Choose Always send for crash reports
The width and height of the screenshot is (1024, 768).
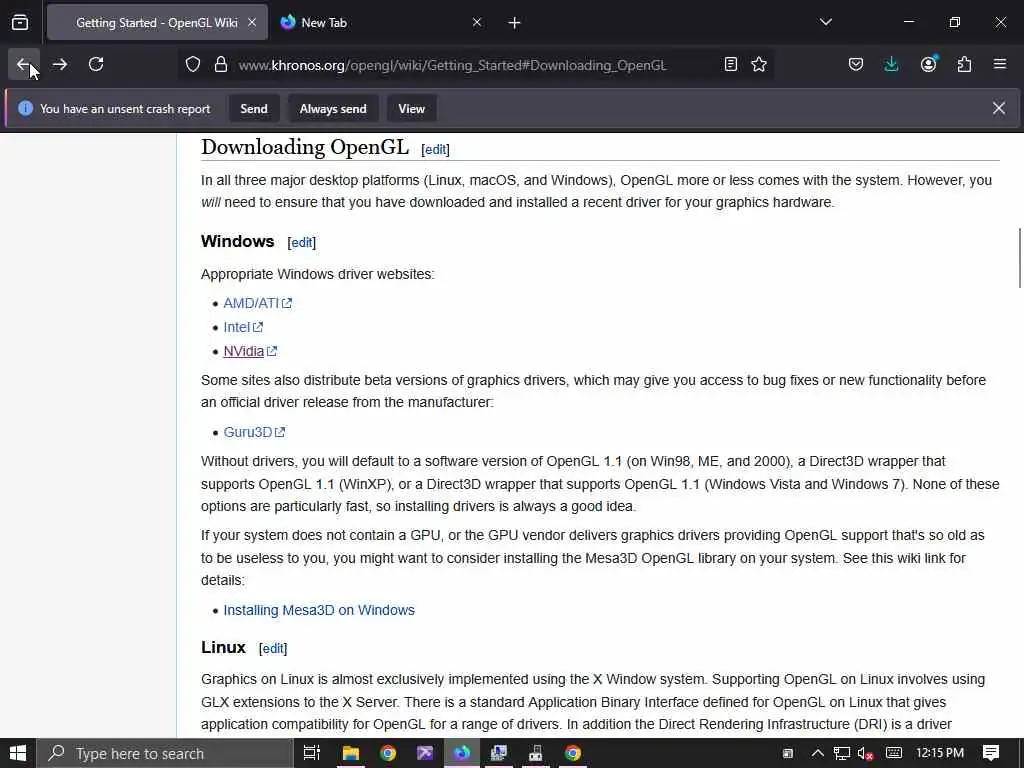coord(333,109)
